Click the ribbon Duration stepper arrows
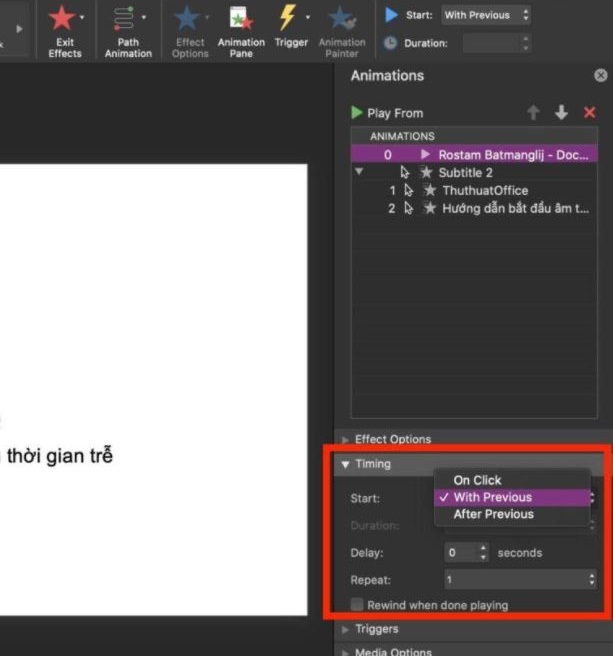The height and width of the screenshot is (656, 613). pyautogui.click(x=526, y=43)
